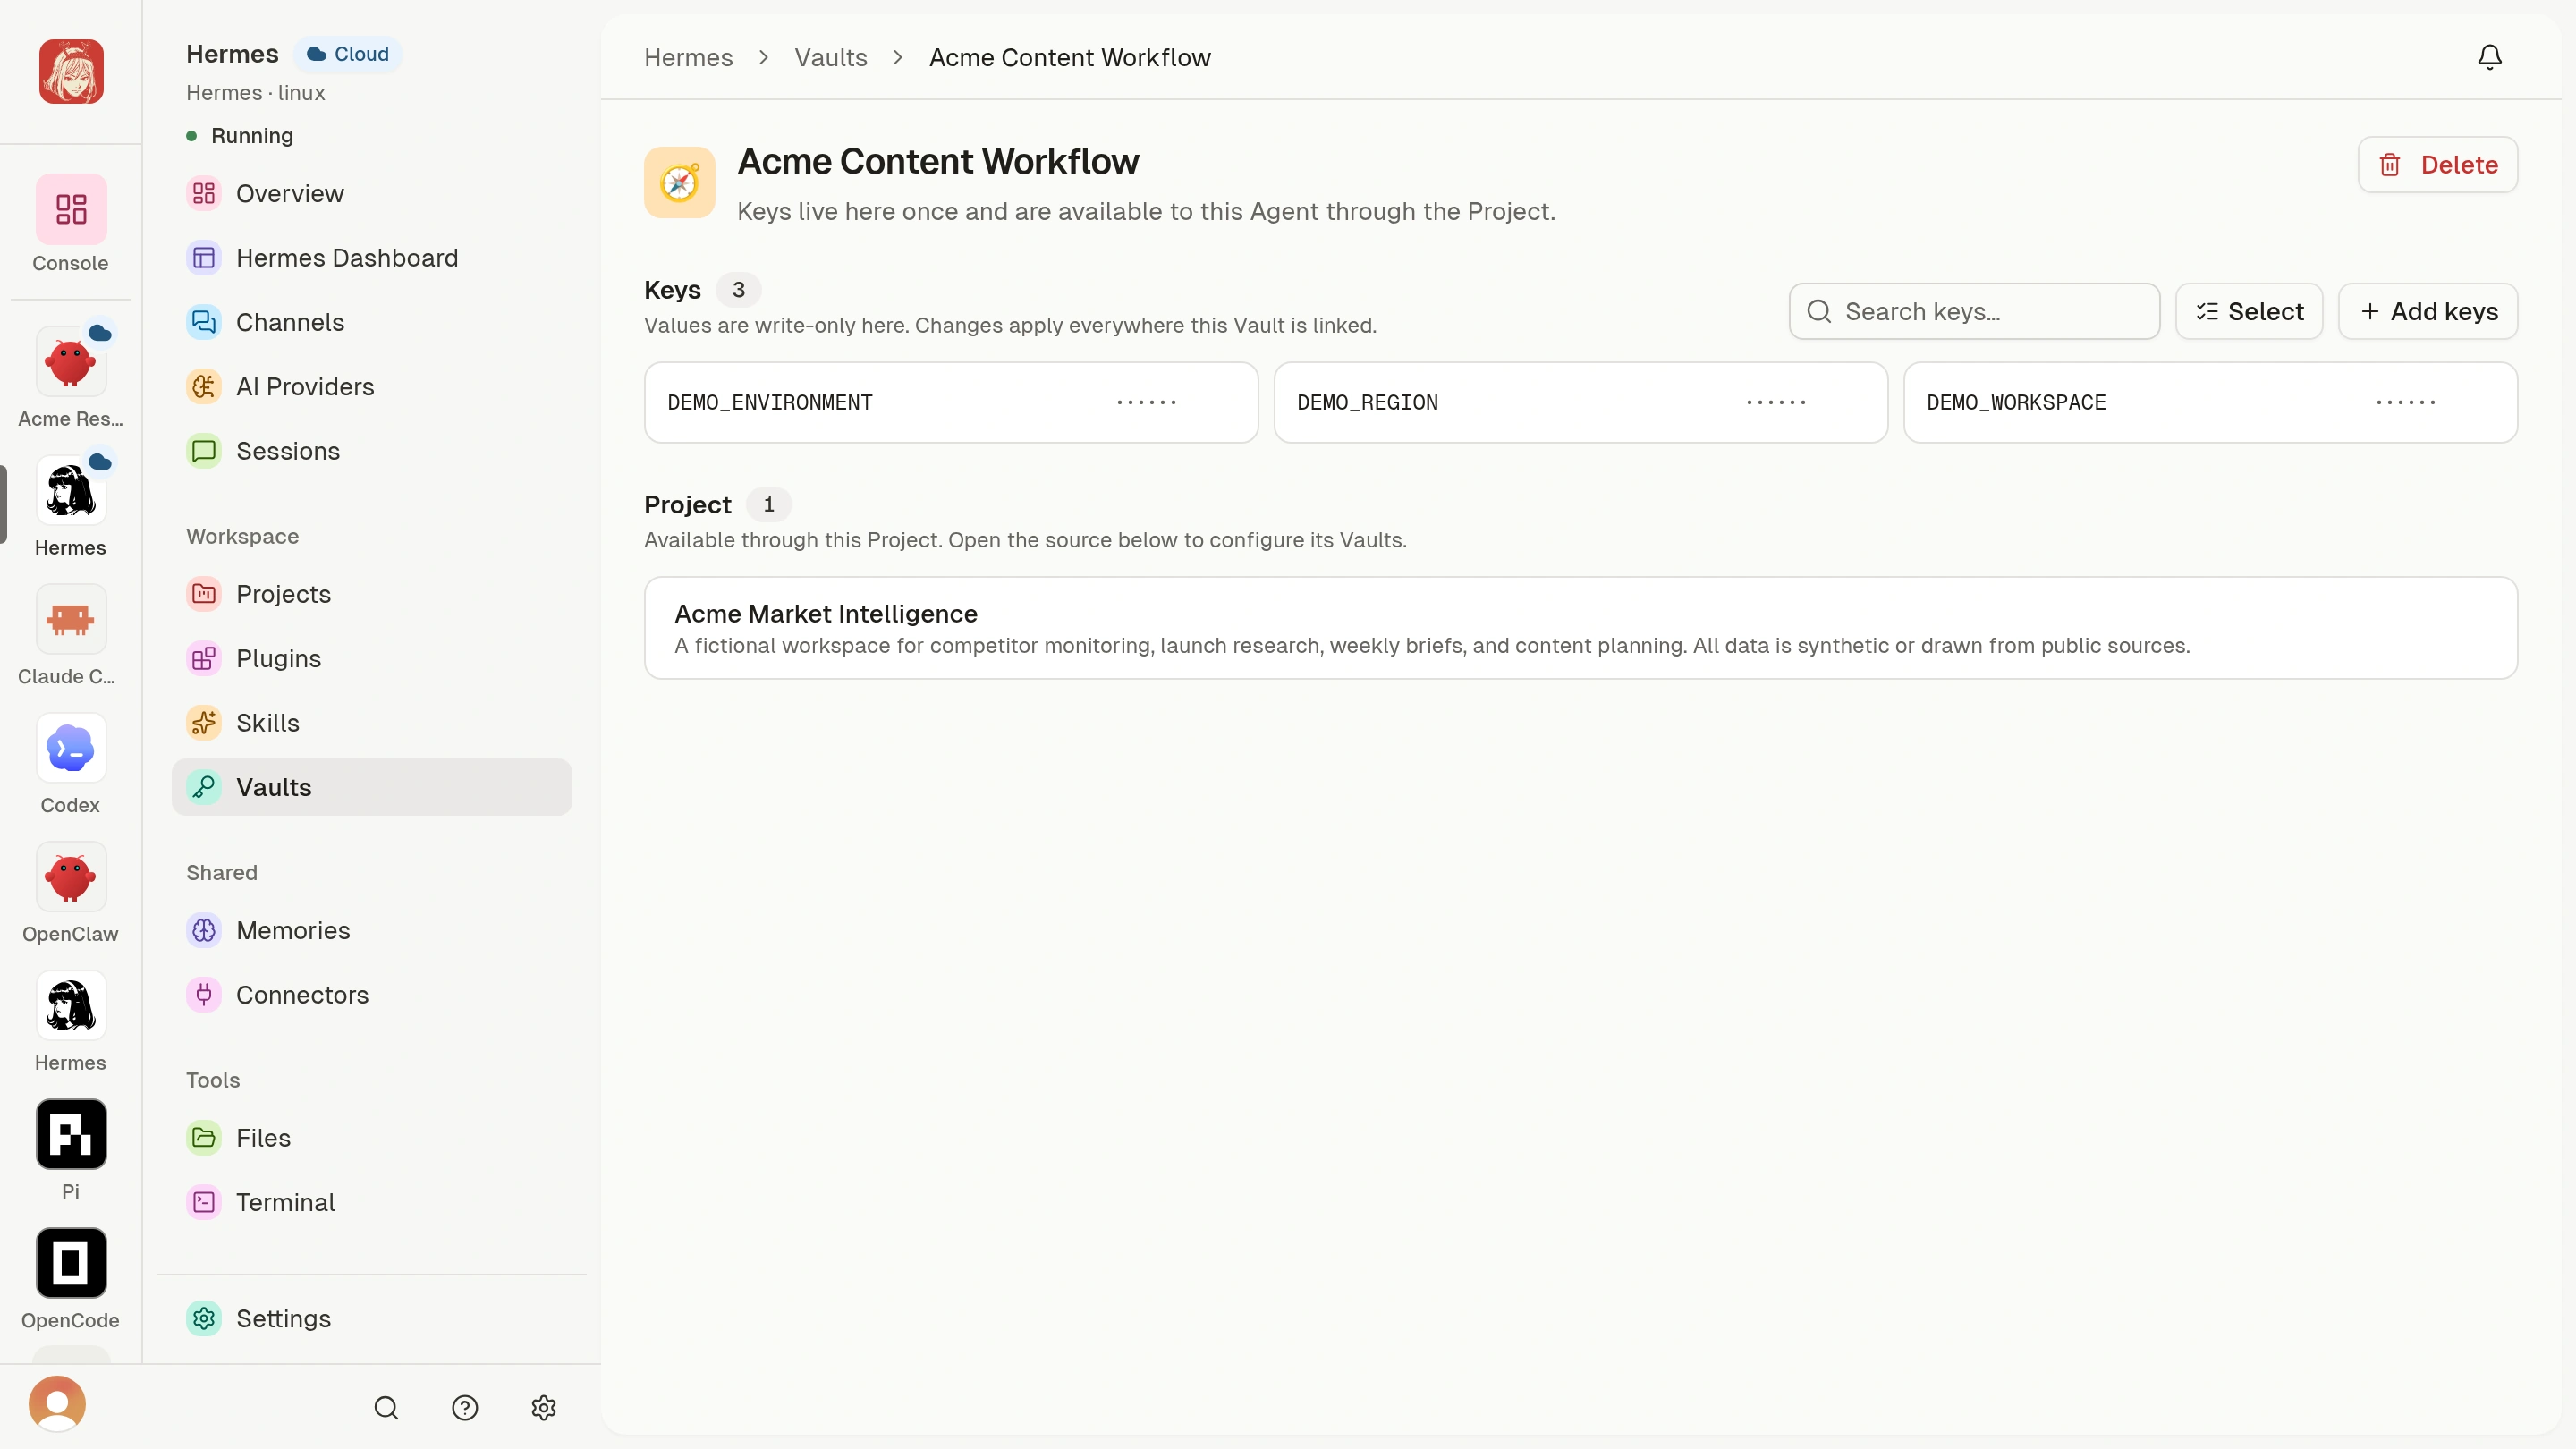Open the cloud Hermes agent with blue badge
Viewport: 2576px width, 1449px height.
(x=70, y=491)
